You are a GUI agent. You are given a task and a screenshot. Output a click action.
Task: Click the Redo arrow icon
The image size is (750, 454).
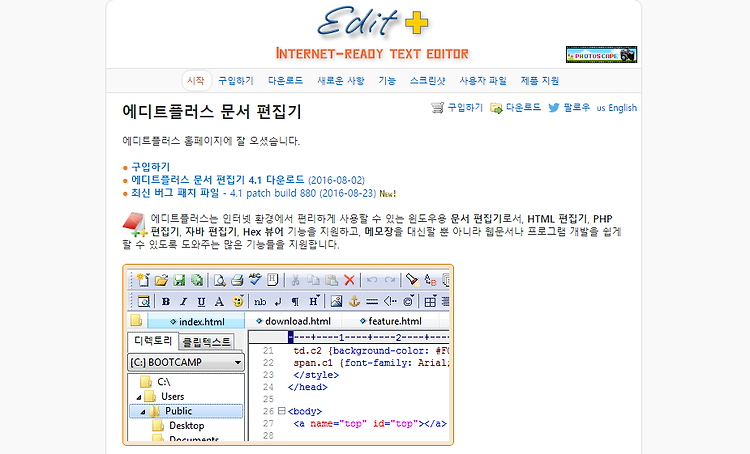click(x=390, y=280)
